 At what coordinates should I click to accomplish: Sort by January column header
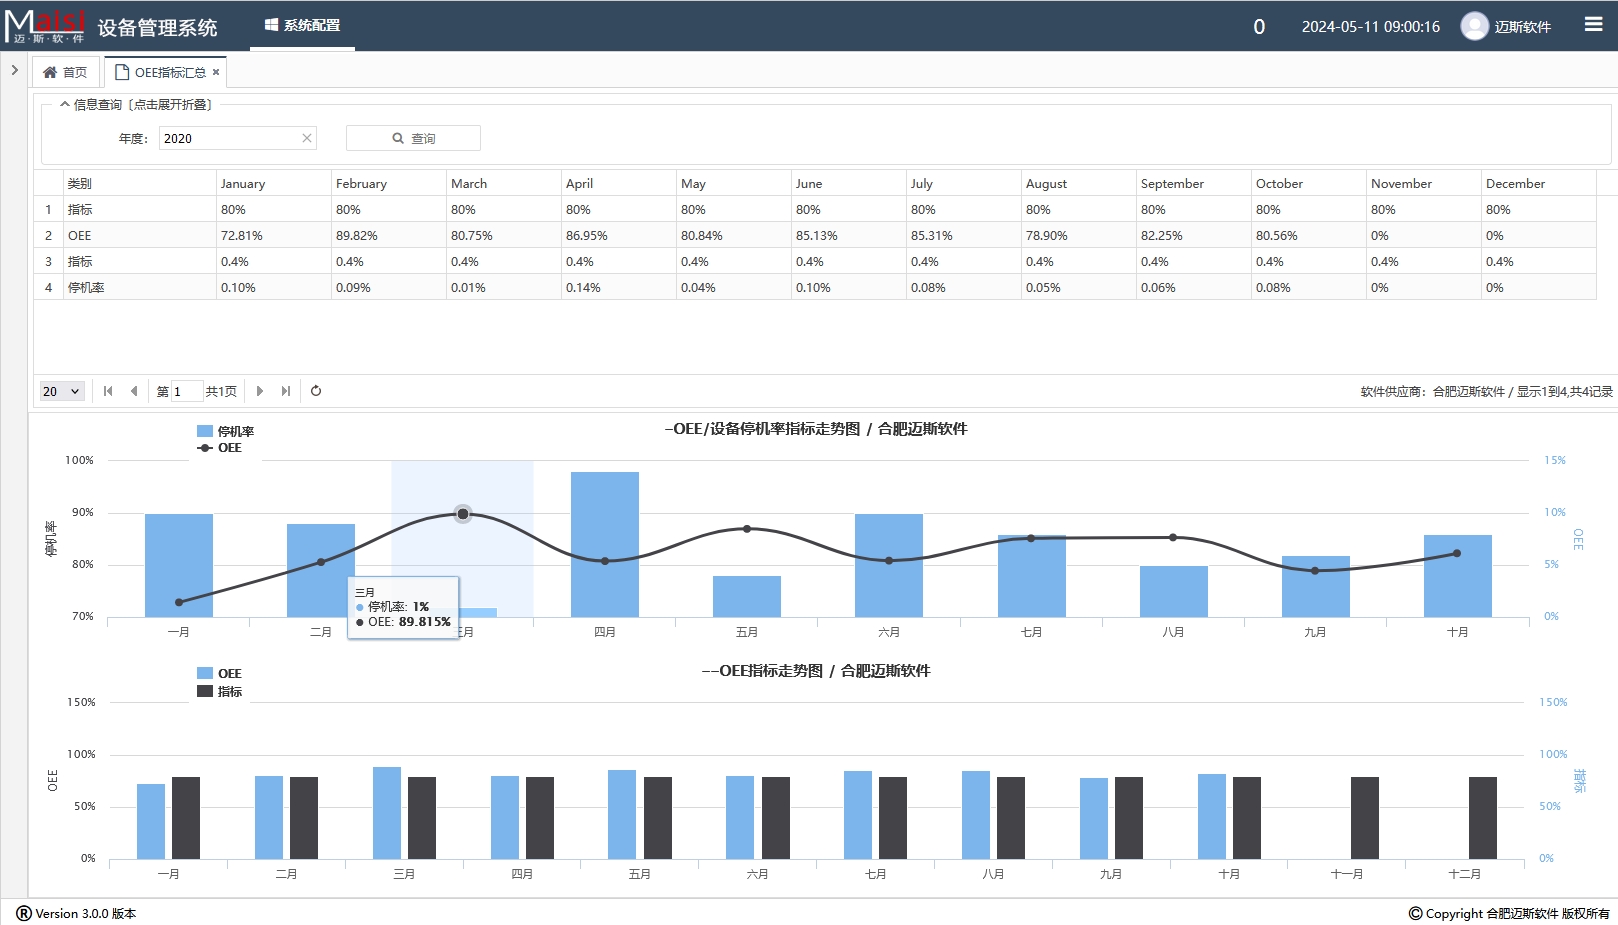(x=273, y=183)
